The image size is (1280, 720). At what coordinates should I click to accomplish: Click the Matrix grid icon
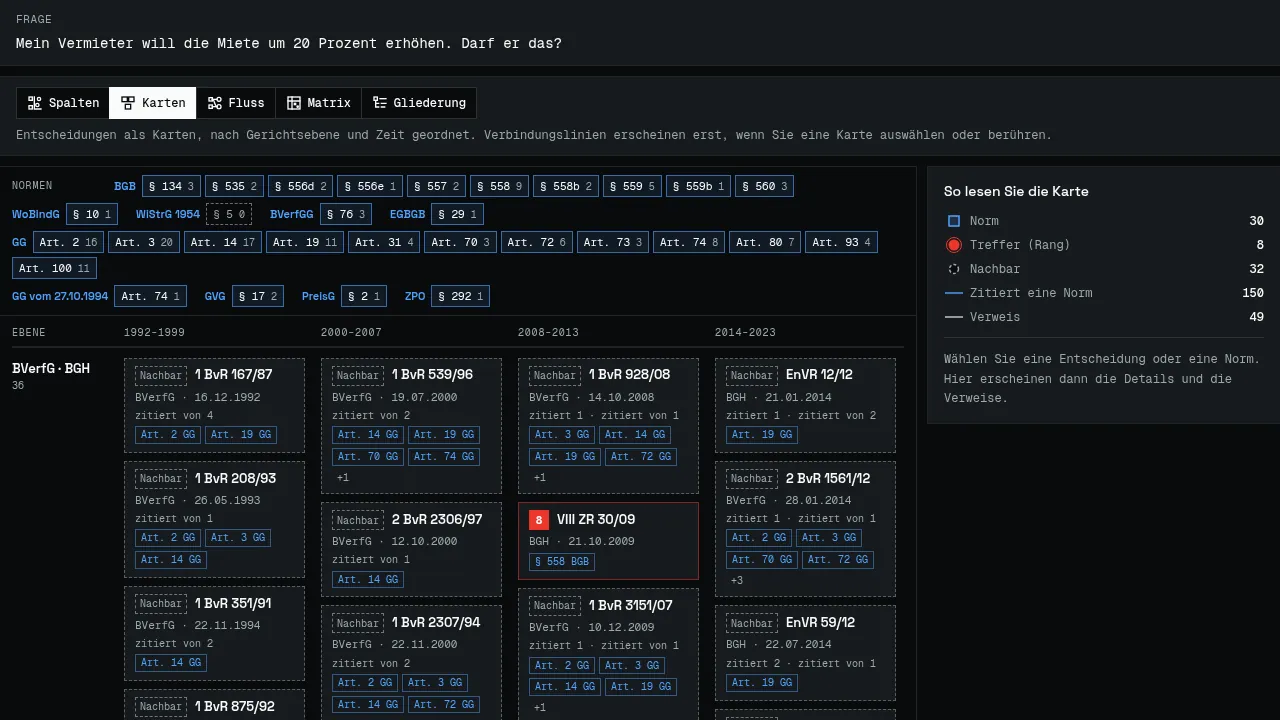[294, 103]
